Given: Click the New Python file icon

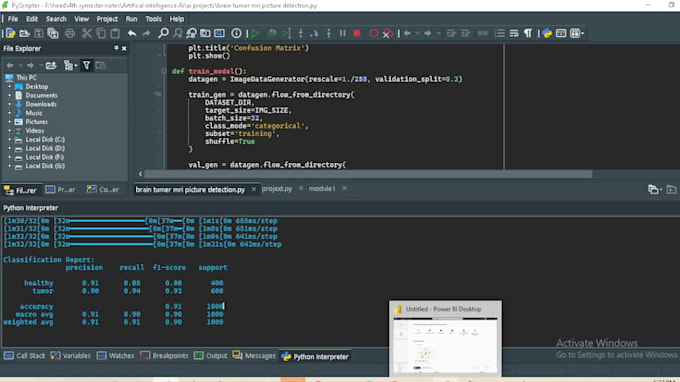Looking at the screenshot, I should coord(10,33).
